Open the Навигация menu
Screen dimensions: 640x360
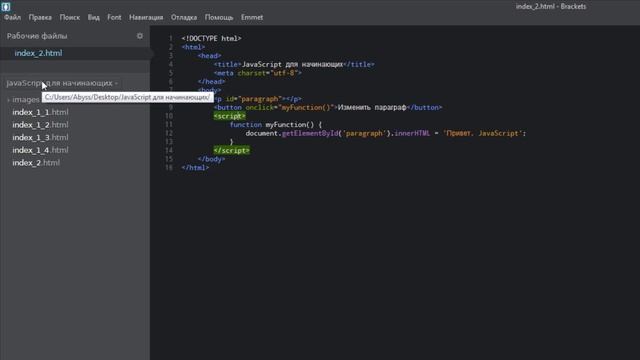146,17
